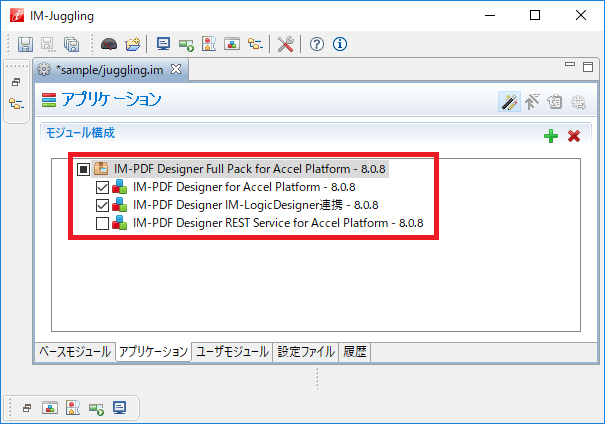Maximize the editor pane
The height and width of the screenshot is (424, 605).
point(588,67)
